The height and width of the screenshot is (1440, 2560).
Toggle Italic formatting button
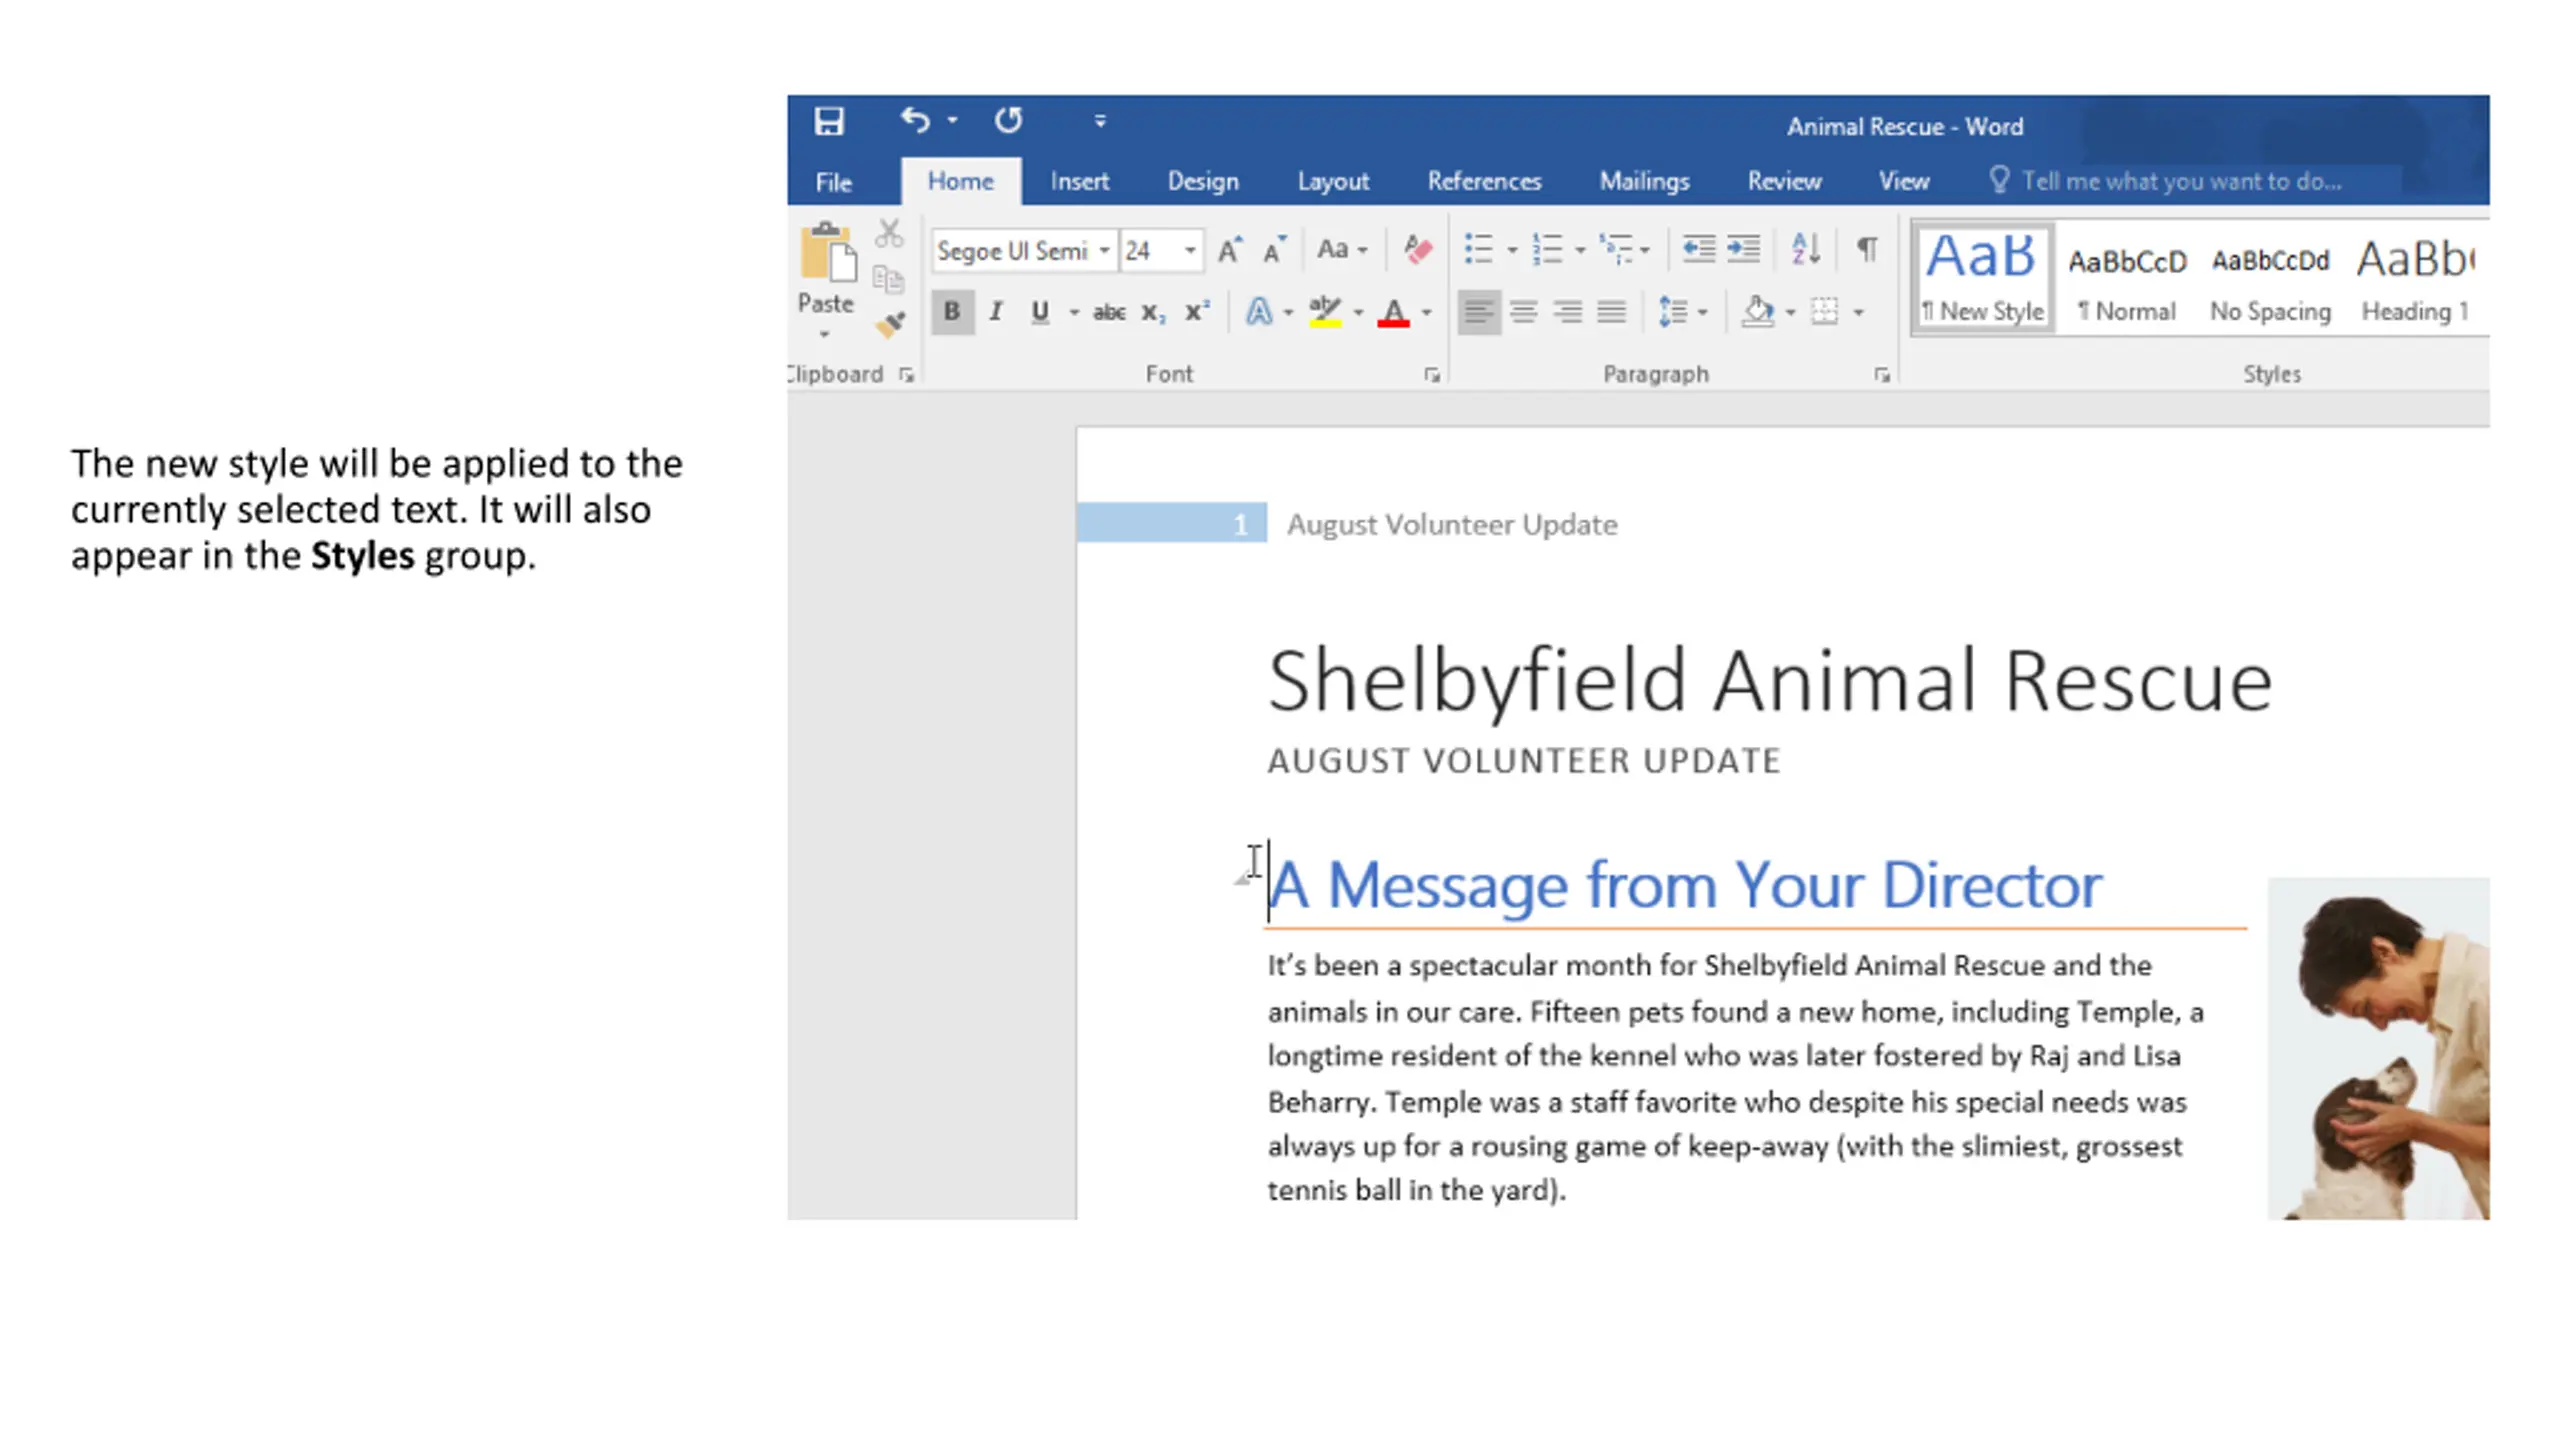995,312
